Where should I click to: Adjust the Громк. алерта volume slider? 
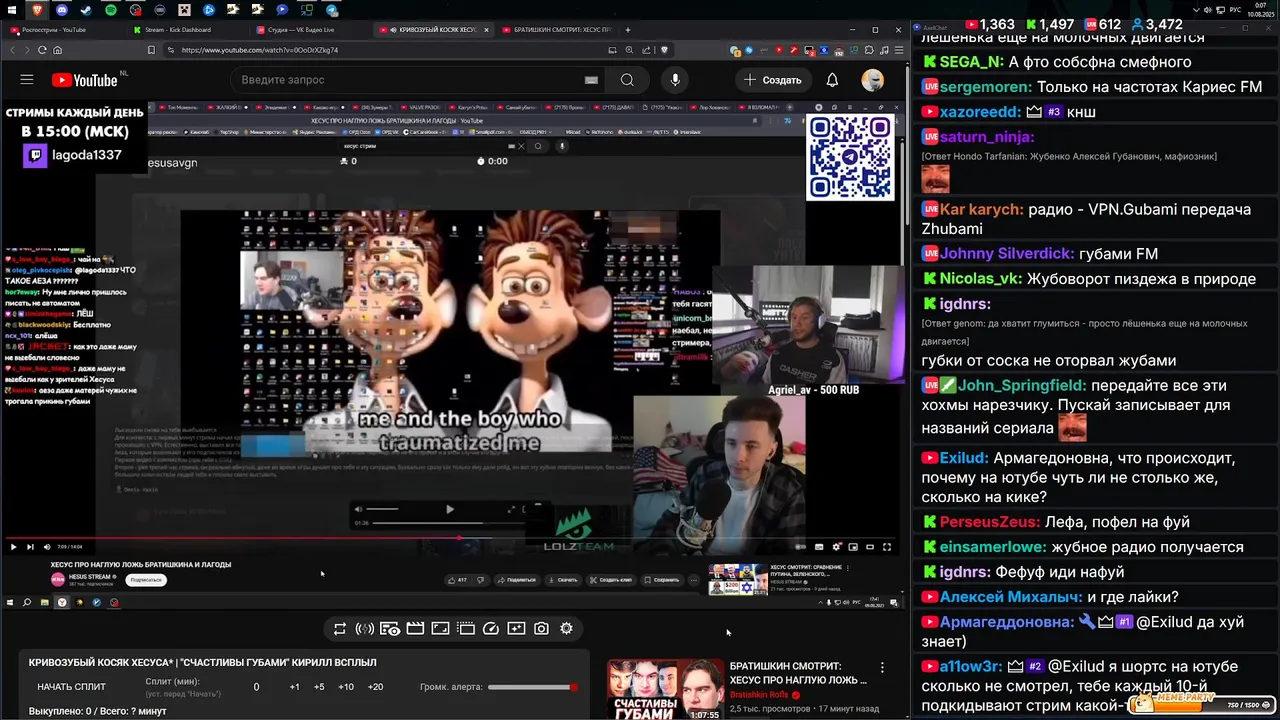533,687
